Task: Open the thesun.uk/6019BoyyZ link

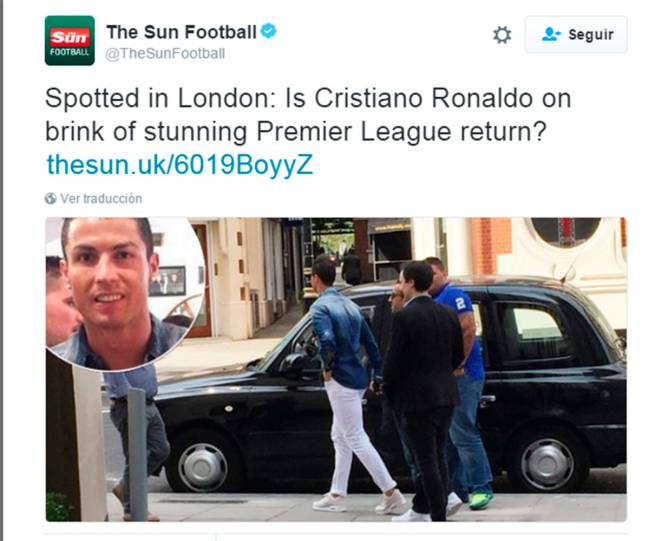Action: coord(180,165)
